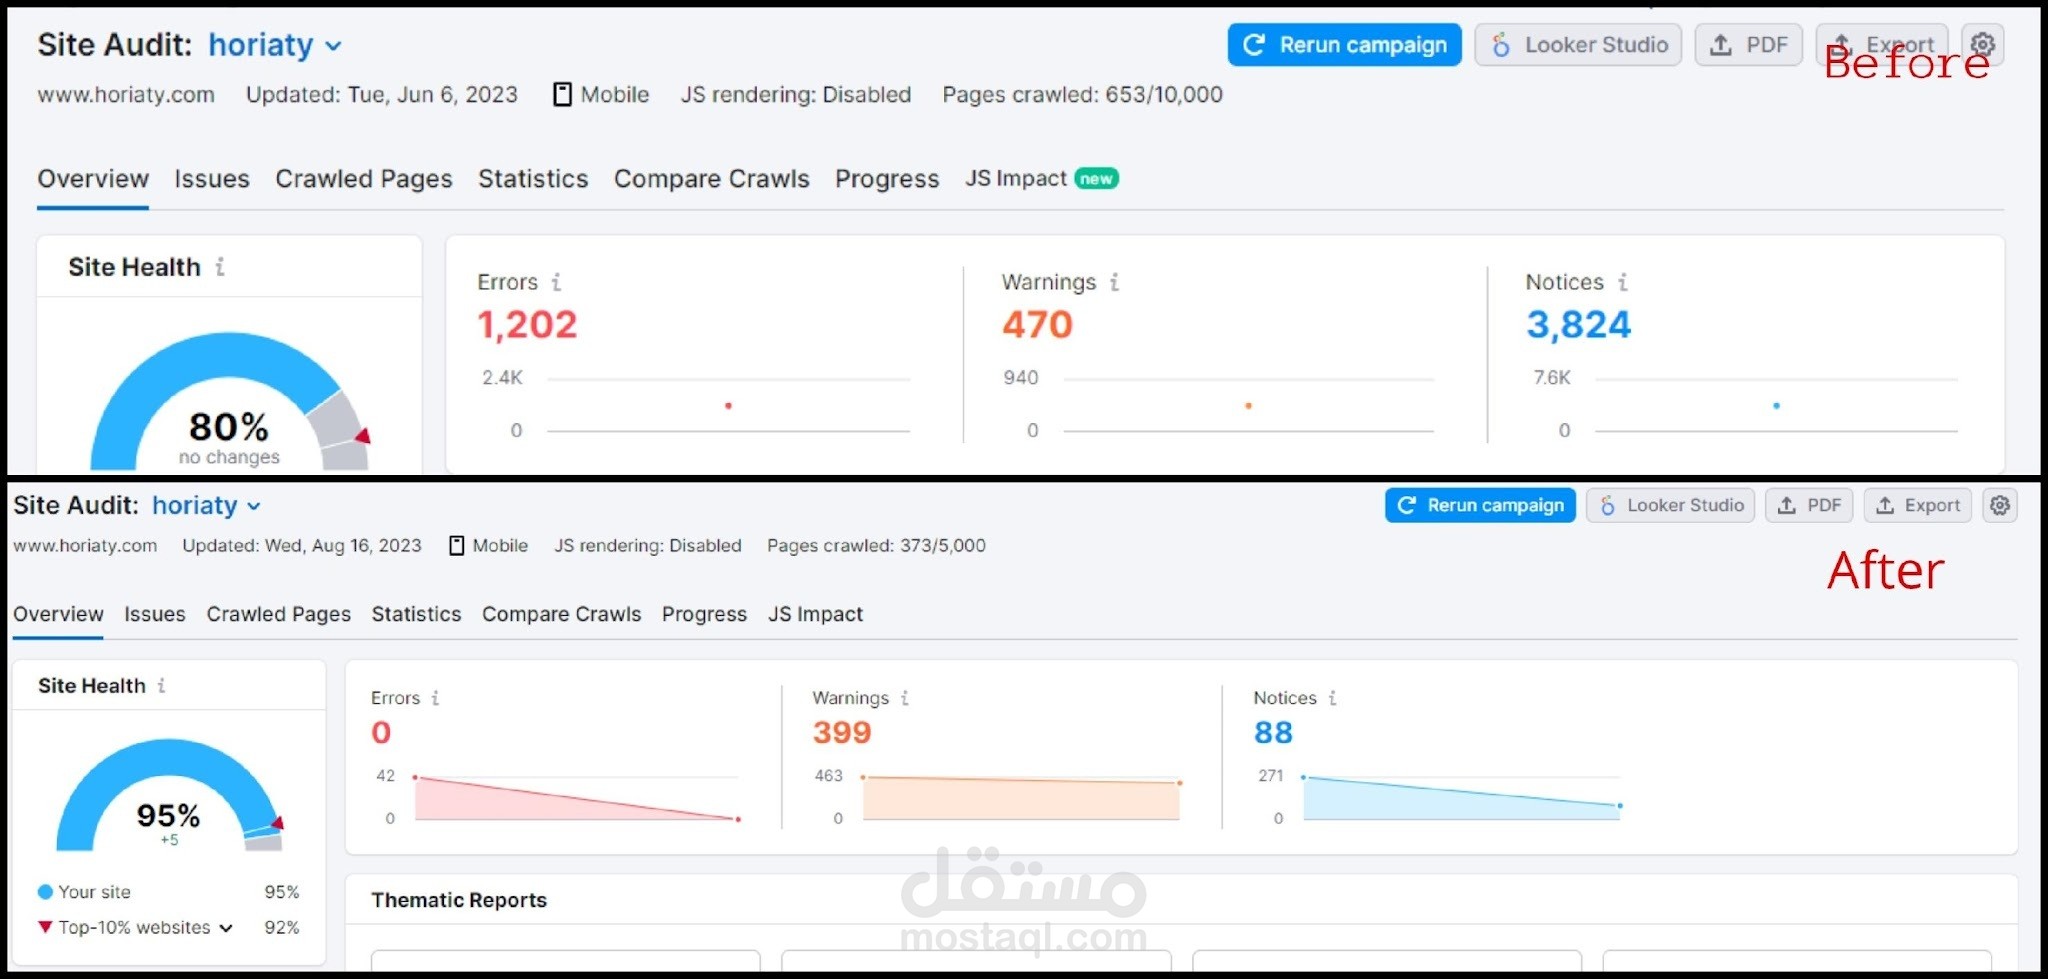The image size is (2048, 979).
Task: Click red triangle Top-10% websites marker
Action: click(45, 927)
